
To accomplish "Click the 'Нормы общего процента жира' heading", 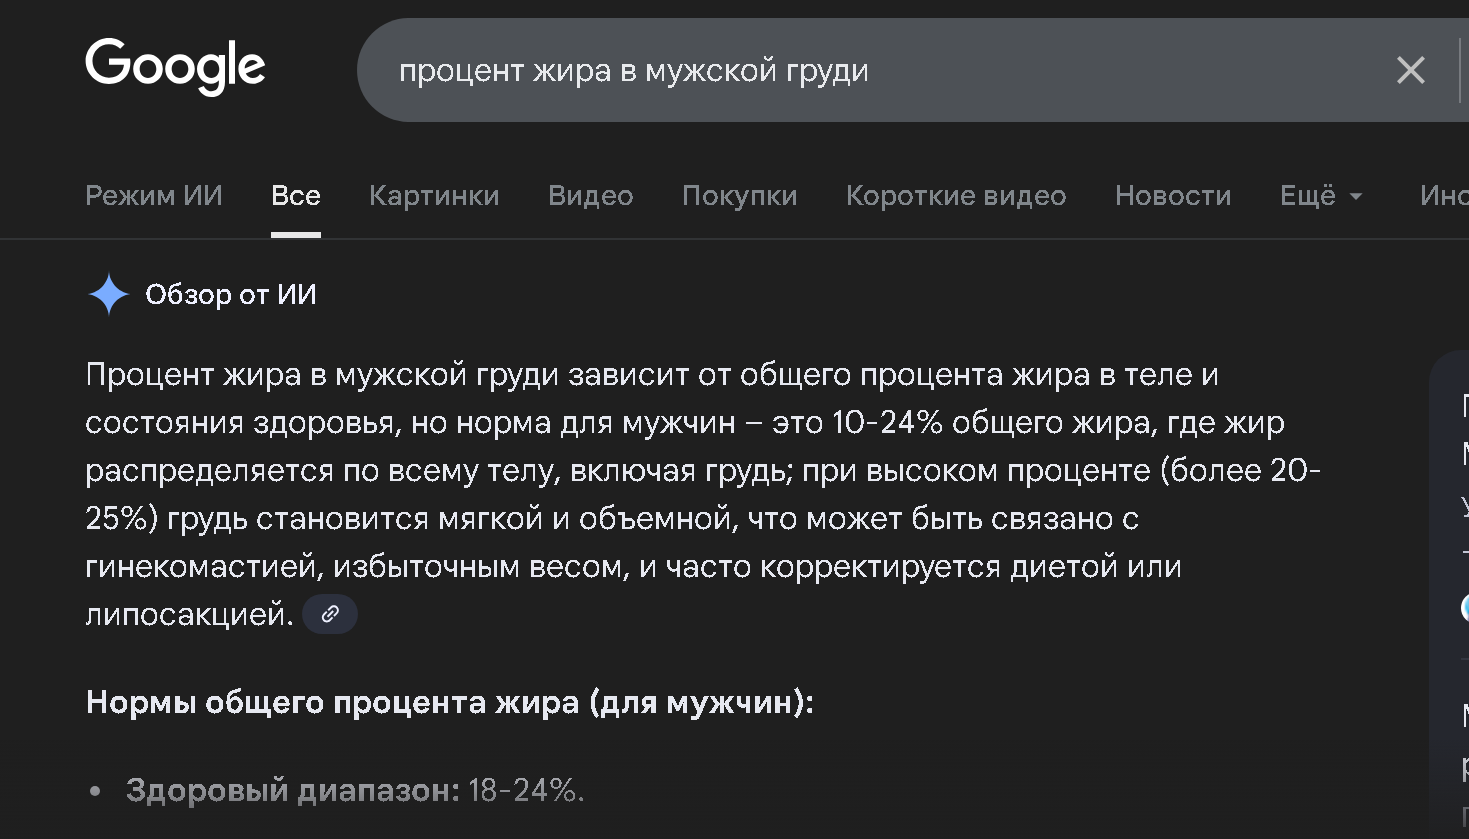I will [450, 702].
